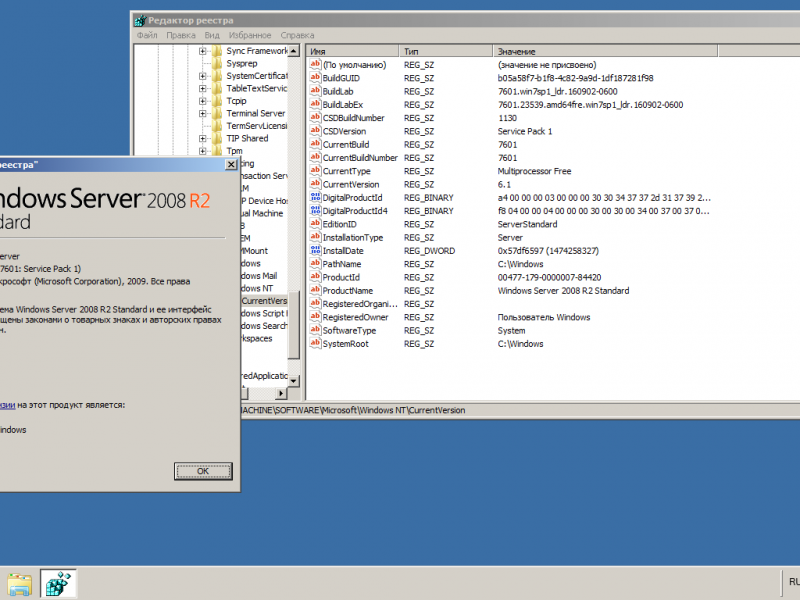Expand the SystemCertificates tree node

click(x=203, y=76)
